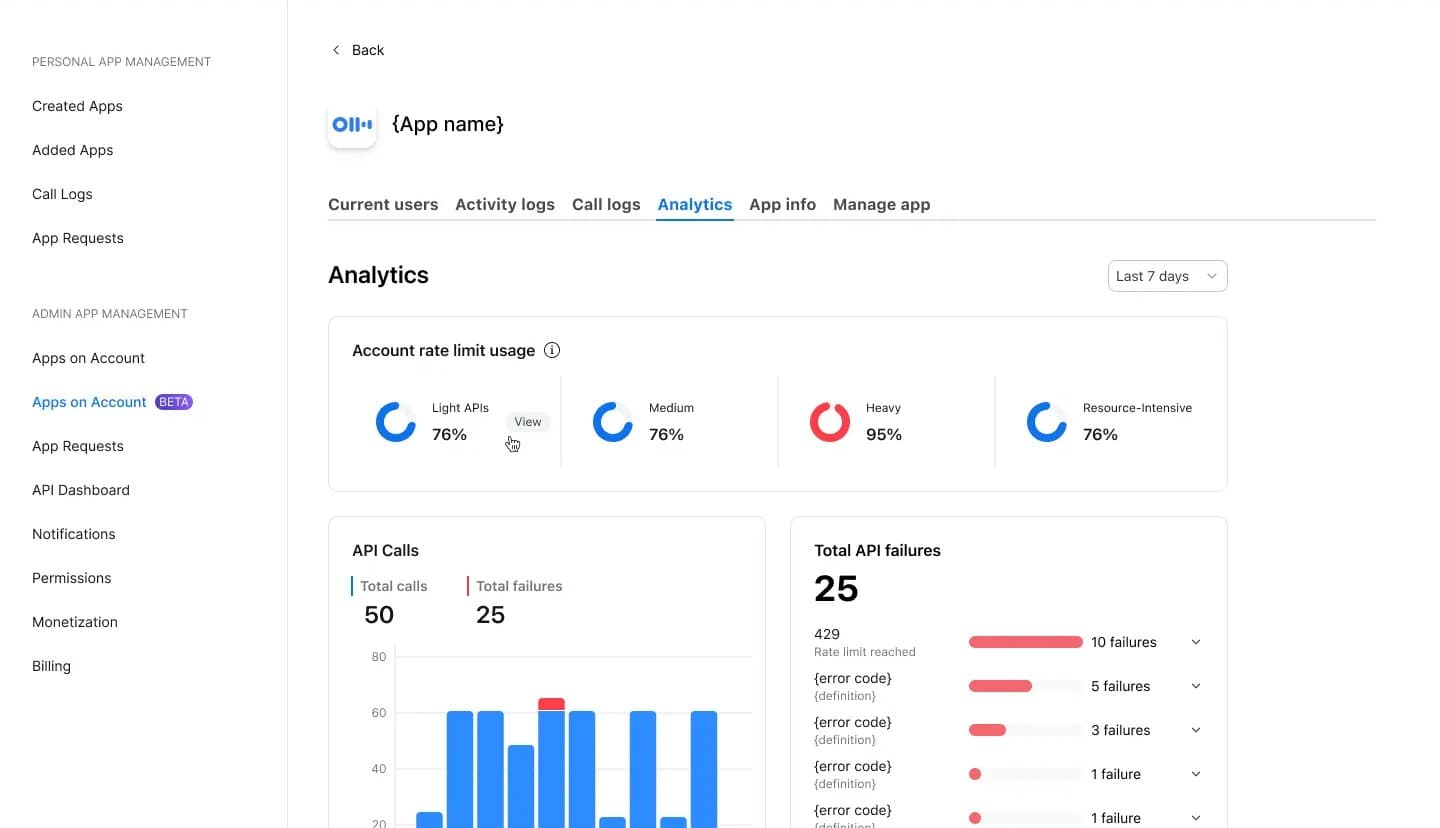This screenshot has width=1440, height=828.
Task: Click the Light APIs donut chart icon
Action: pyautogui.click(x=396, y=422)
